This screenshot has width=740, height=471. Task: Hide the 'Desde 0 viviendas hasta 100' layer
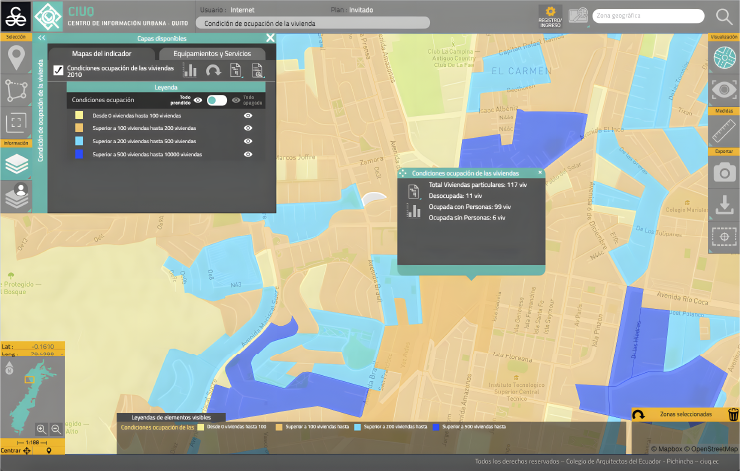(x=247, y=116)
